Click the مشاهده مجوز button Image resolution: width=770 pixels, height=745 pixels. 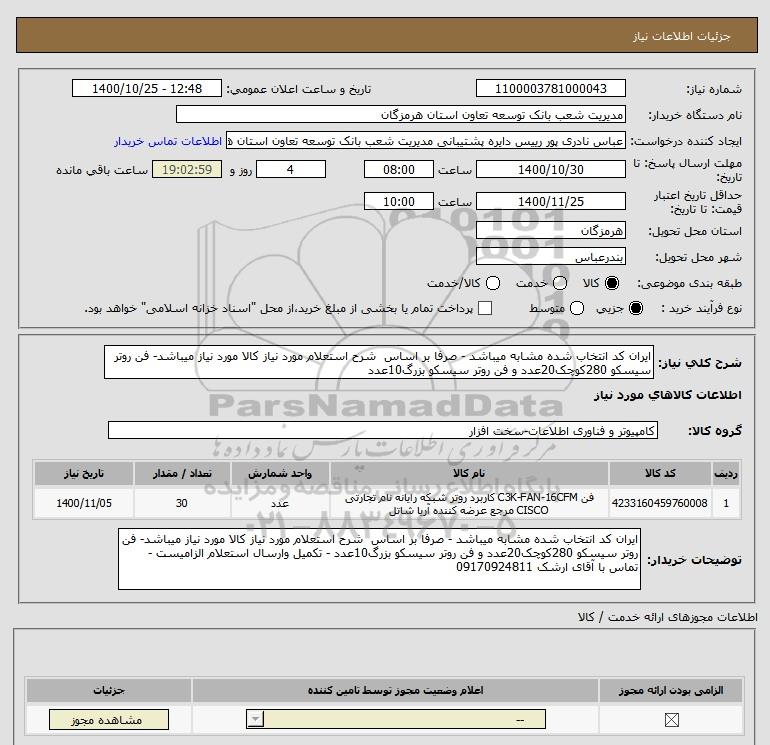pos(109,720)
